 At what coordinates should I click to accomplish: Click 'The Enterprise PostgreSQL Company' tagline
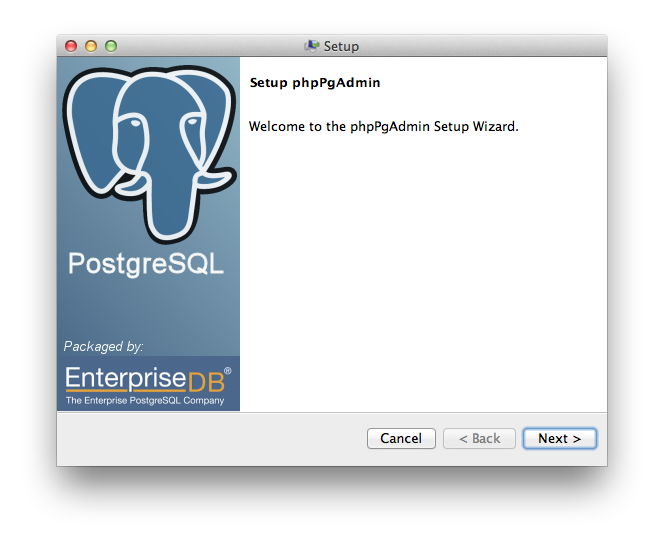(145, 400)
